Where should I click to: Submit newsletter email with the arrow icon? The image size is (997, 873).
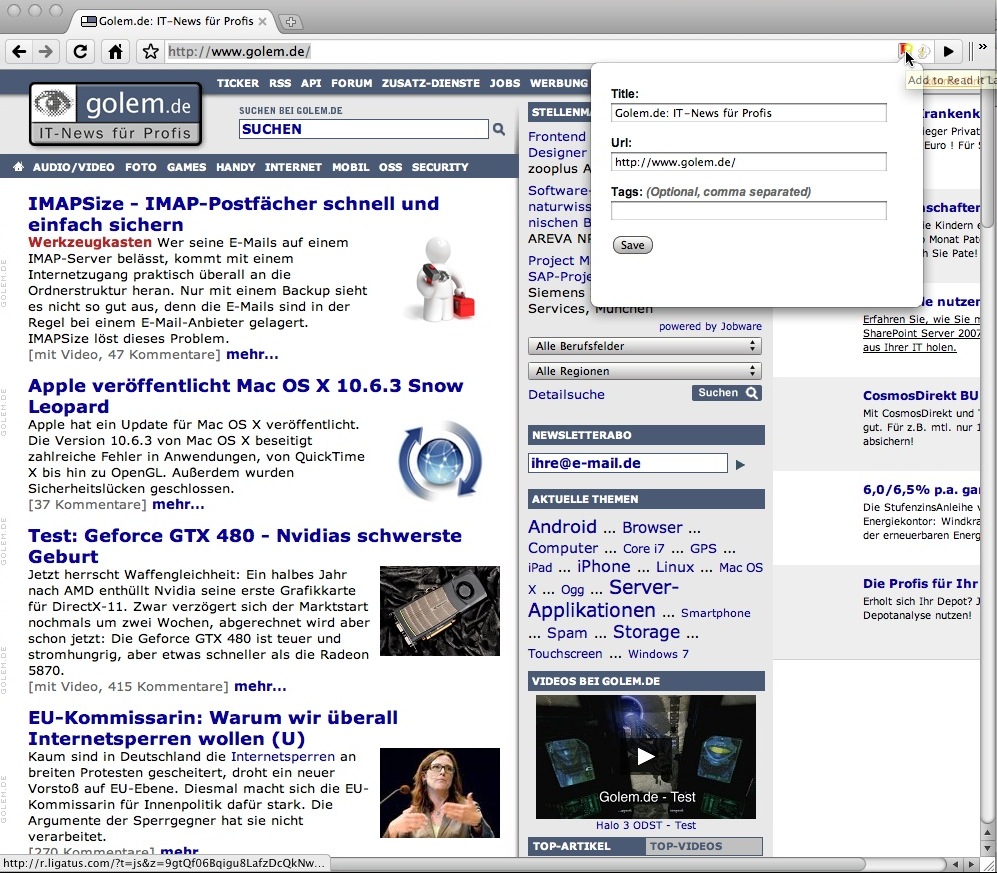coord(740,464)
